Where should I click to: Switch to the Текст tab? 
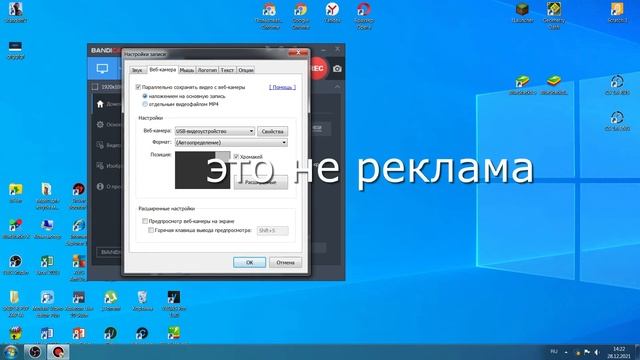[227, 70]
